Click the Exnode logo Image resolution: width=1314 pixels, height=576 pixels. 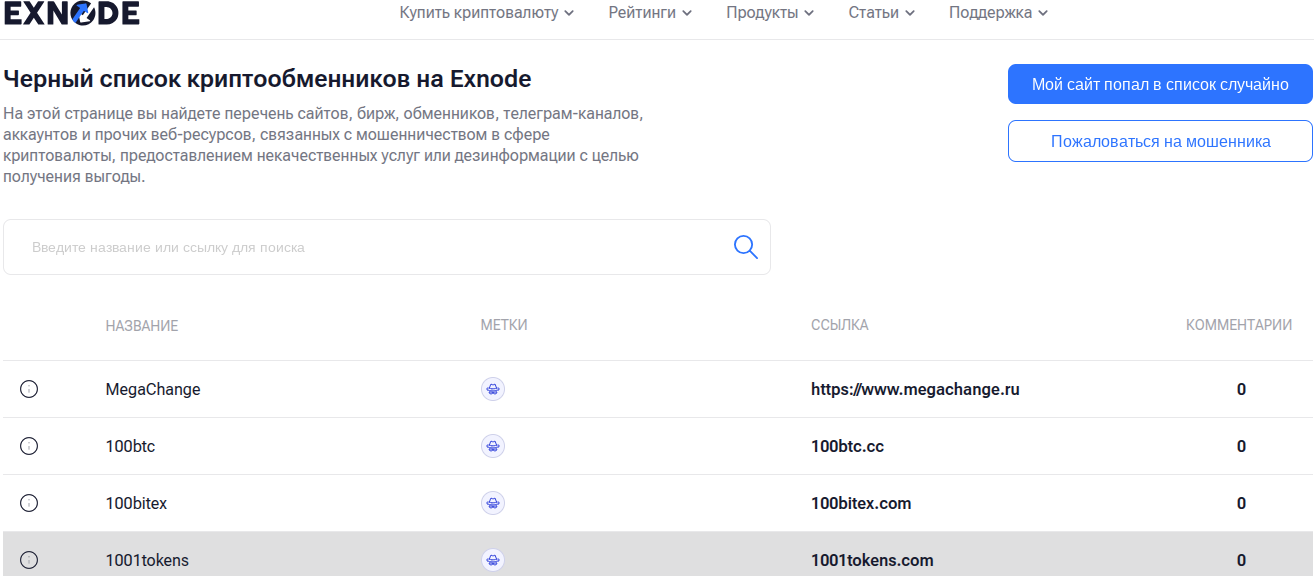tap(71, 12)
